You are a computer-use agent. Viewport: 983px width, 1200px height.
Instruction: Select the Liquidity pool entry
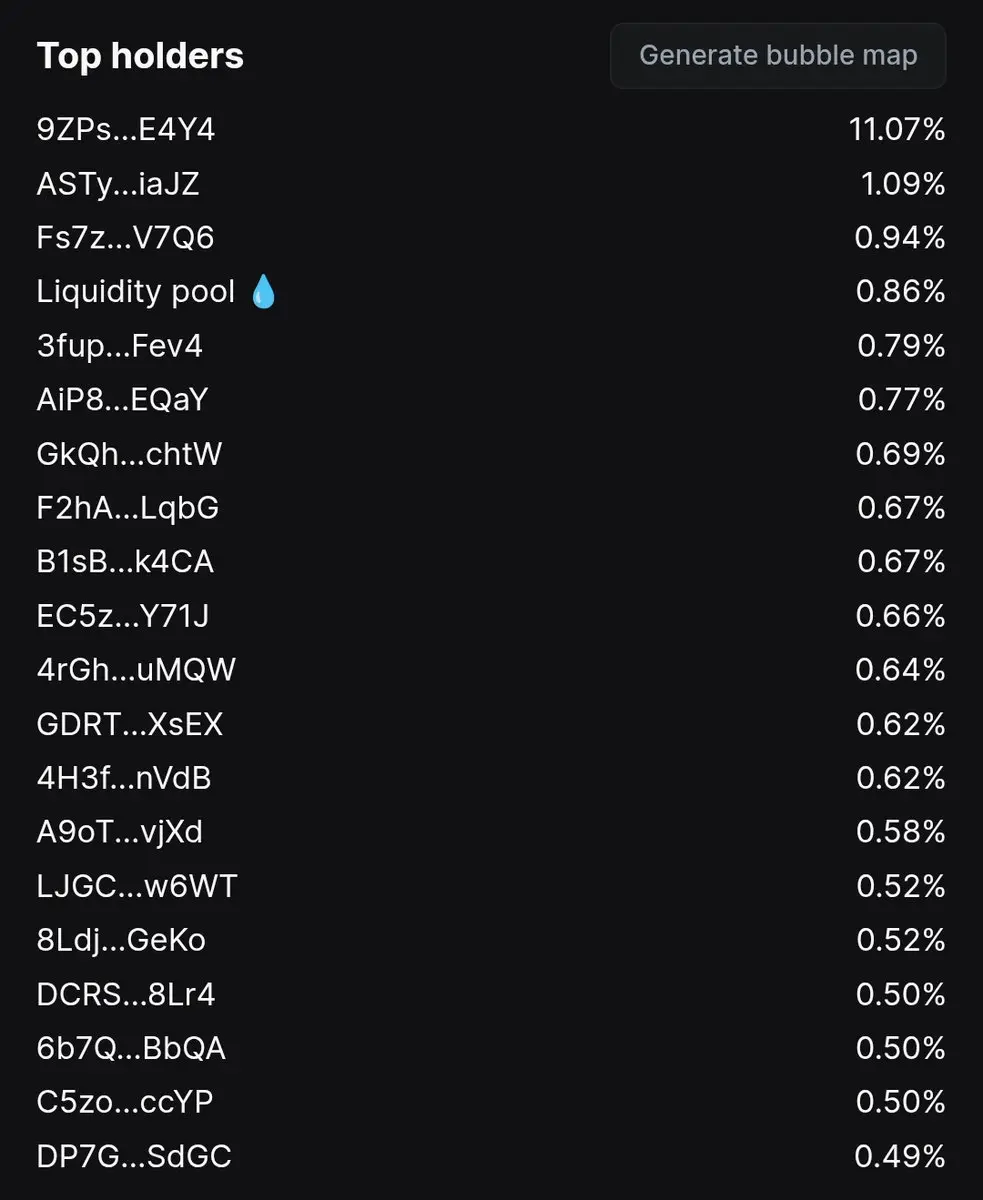pyautogui.click(x=136, y=292)
